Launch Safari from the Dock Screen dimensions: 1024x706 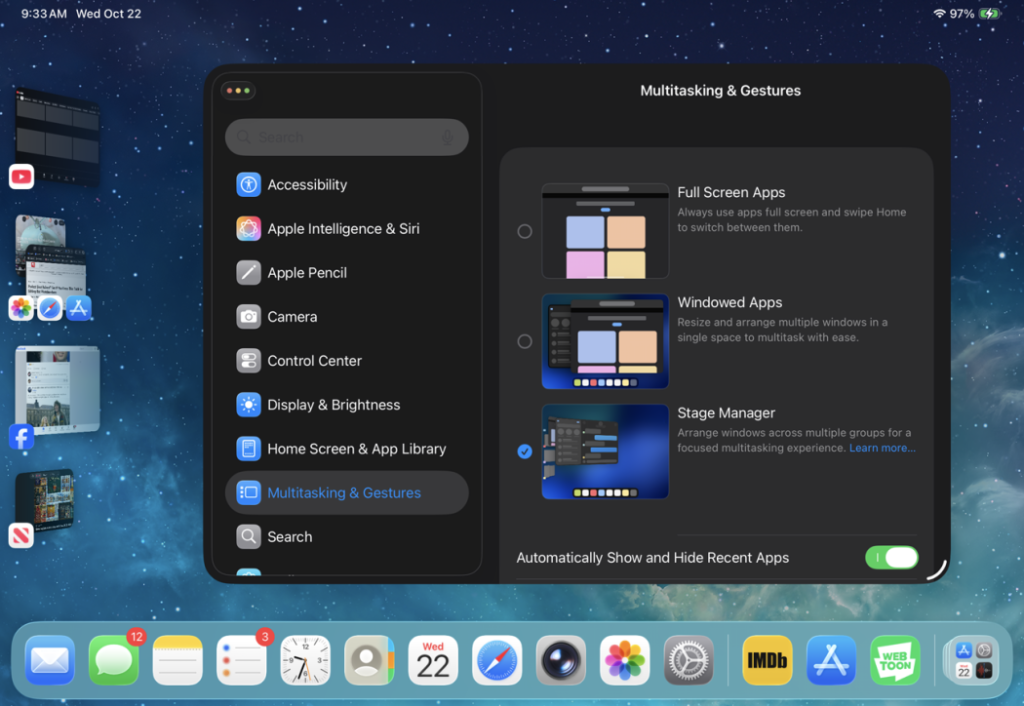tap(497, 660)
